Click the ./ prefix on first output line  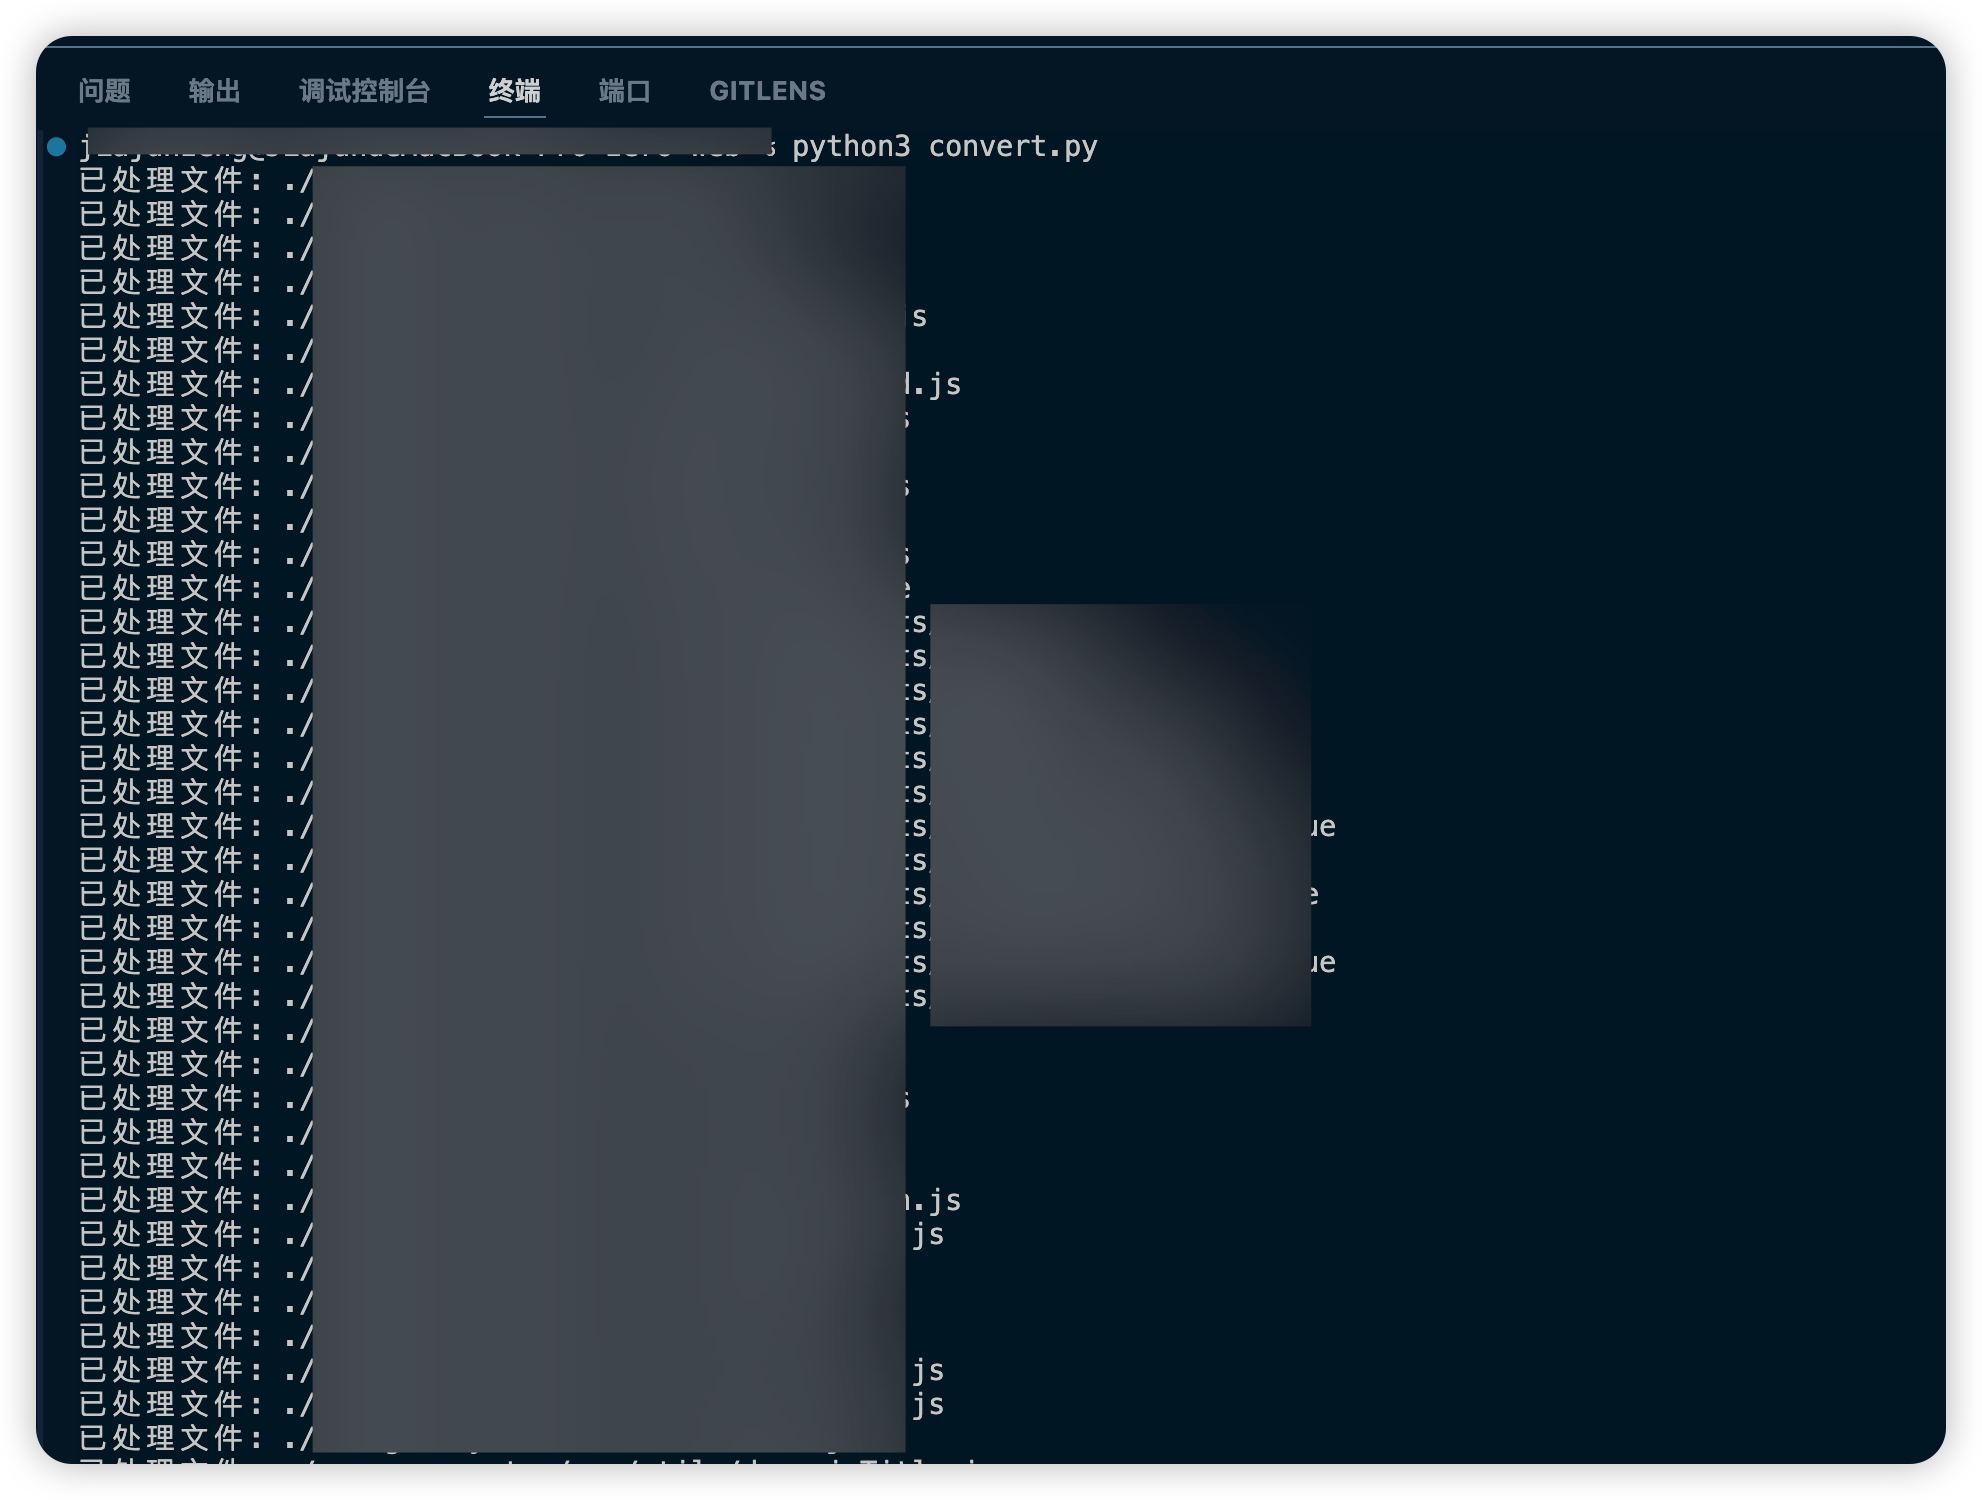(x=298, y=181)
